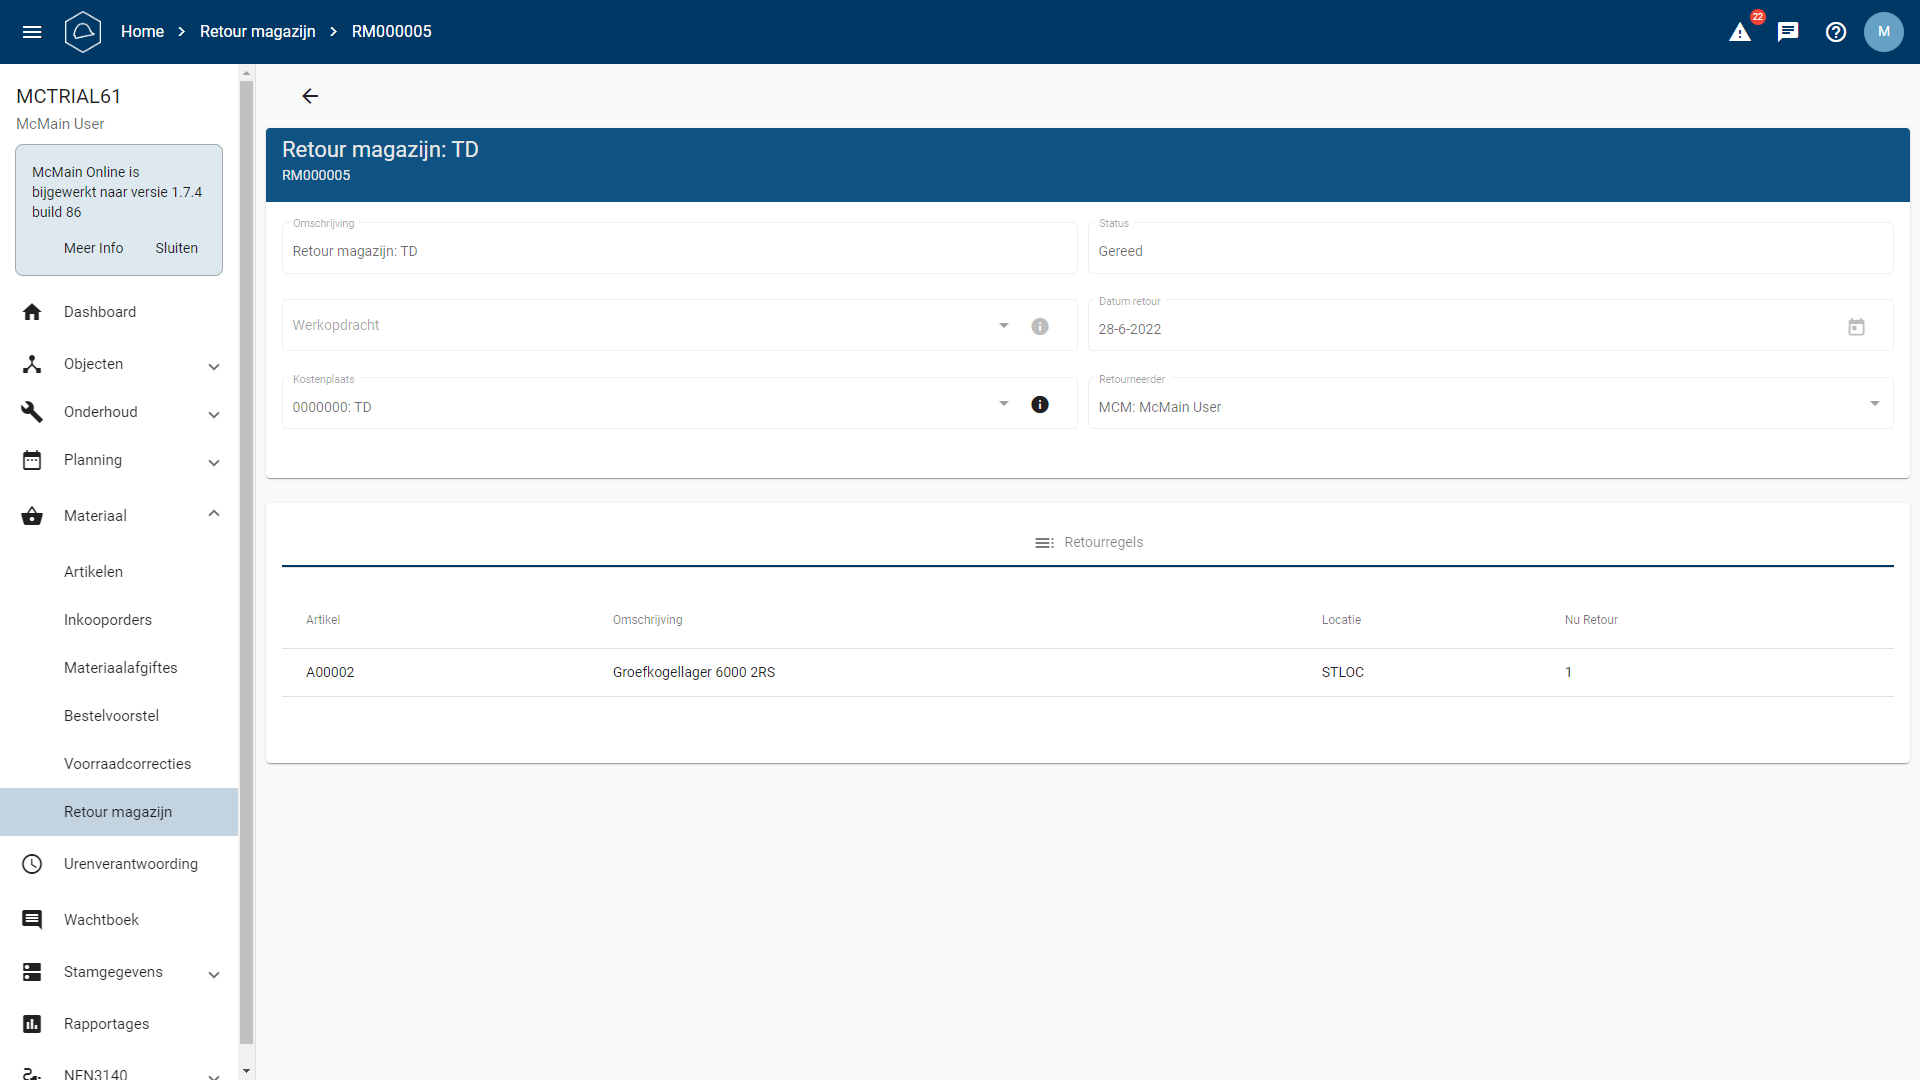Open the warning notifications icon
Screen dimensions: 1920x1080
[1740, 32]
